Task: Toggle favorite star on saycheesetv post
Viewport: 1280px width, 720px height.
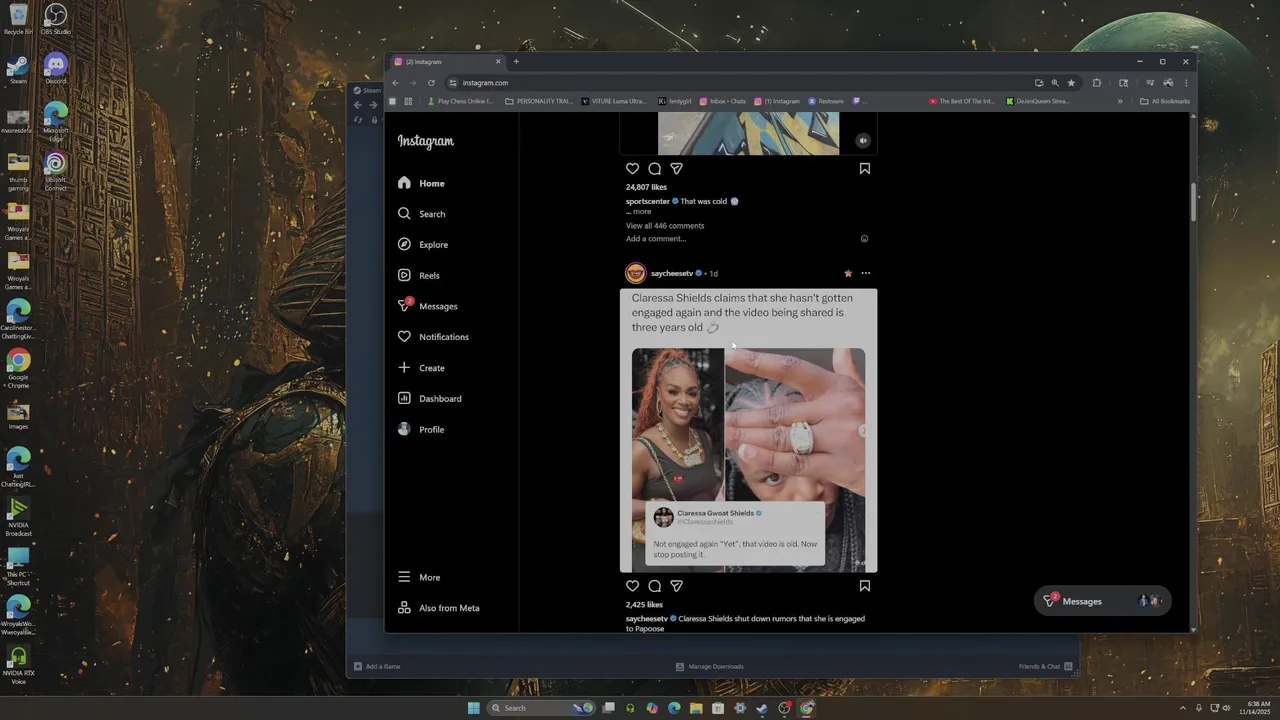Action: [848, 273]
